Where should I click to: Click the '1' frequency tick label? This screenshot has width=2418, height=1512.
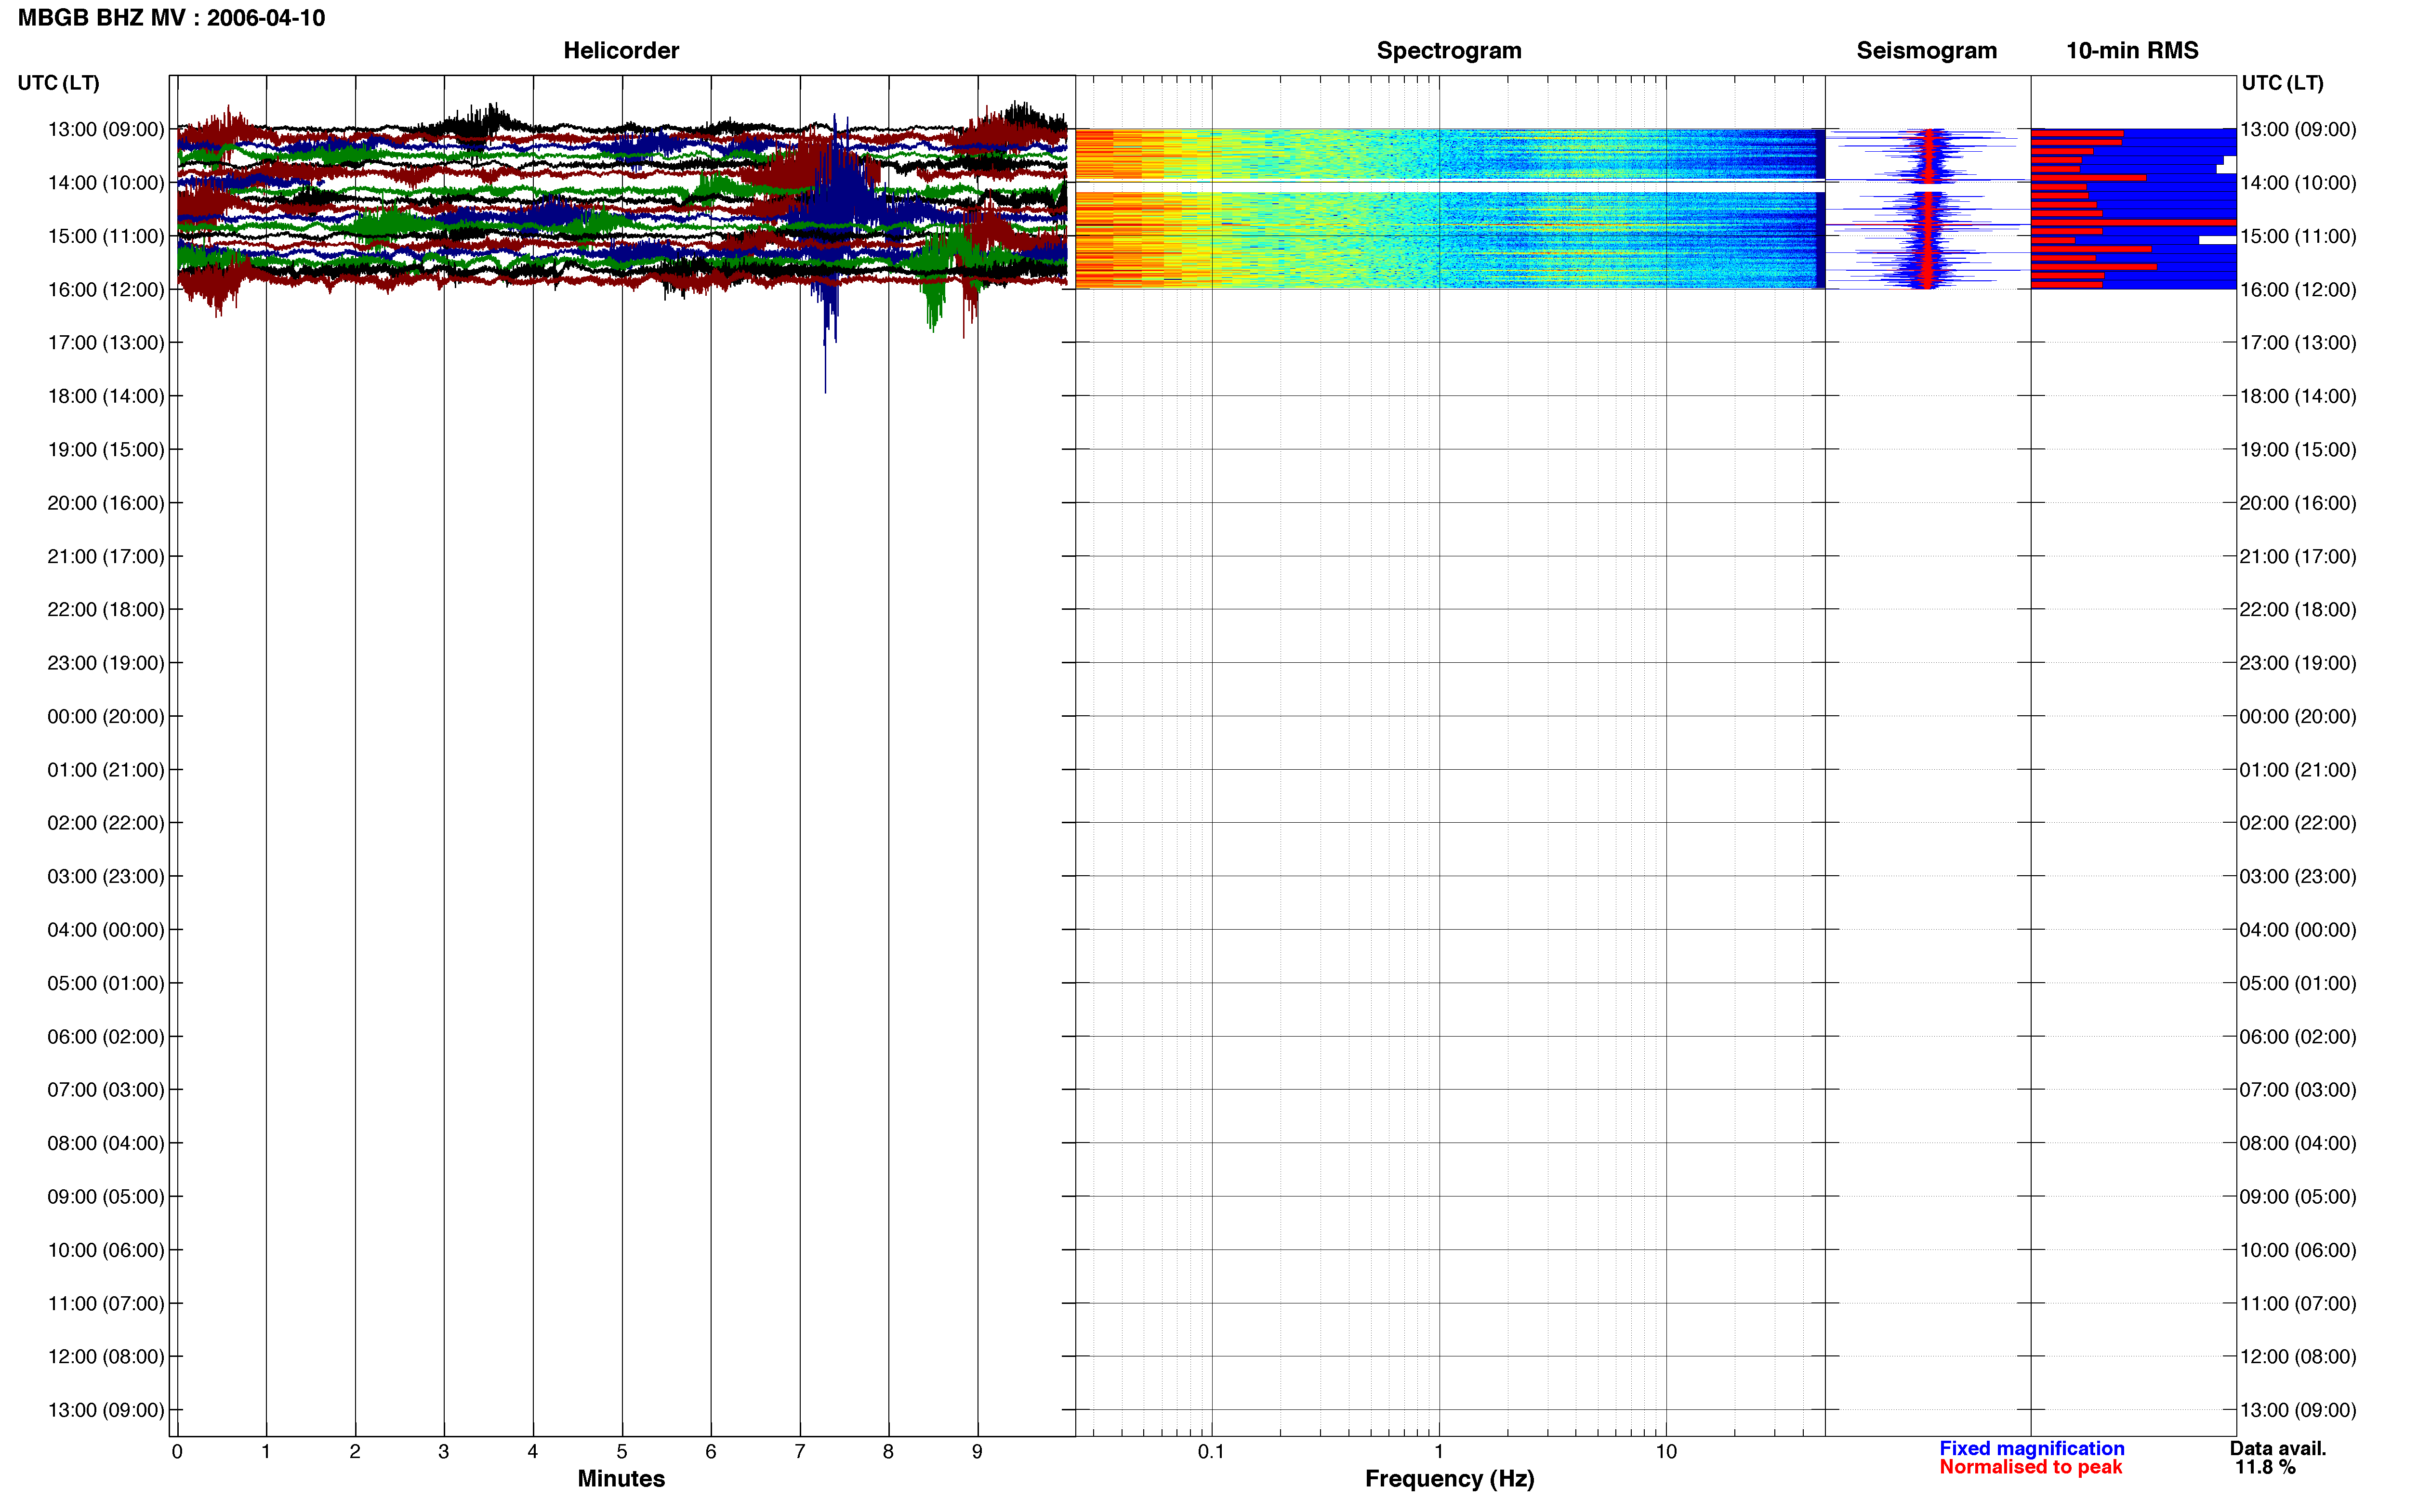(x=1439, y=1452)
